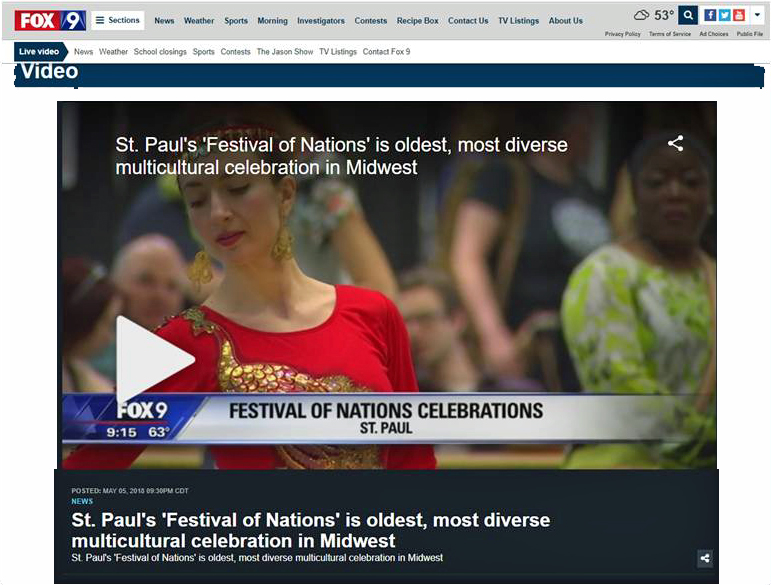Play the Festival of Nations video
Screen dimensions: 771x585
pos(155,359)
